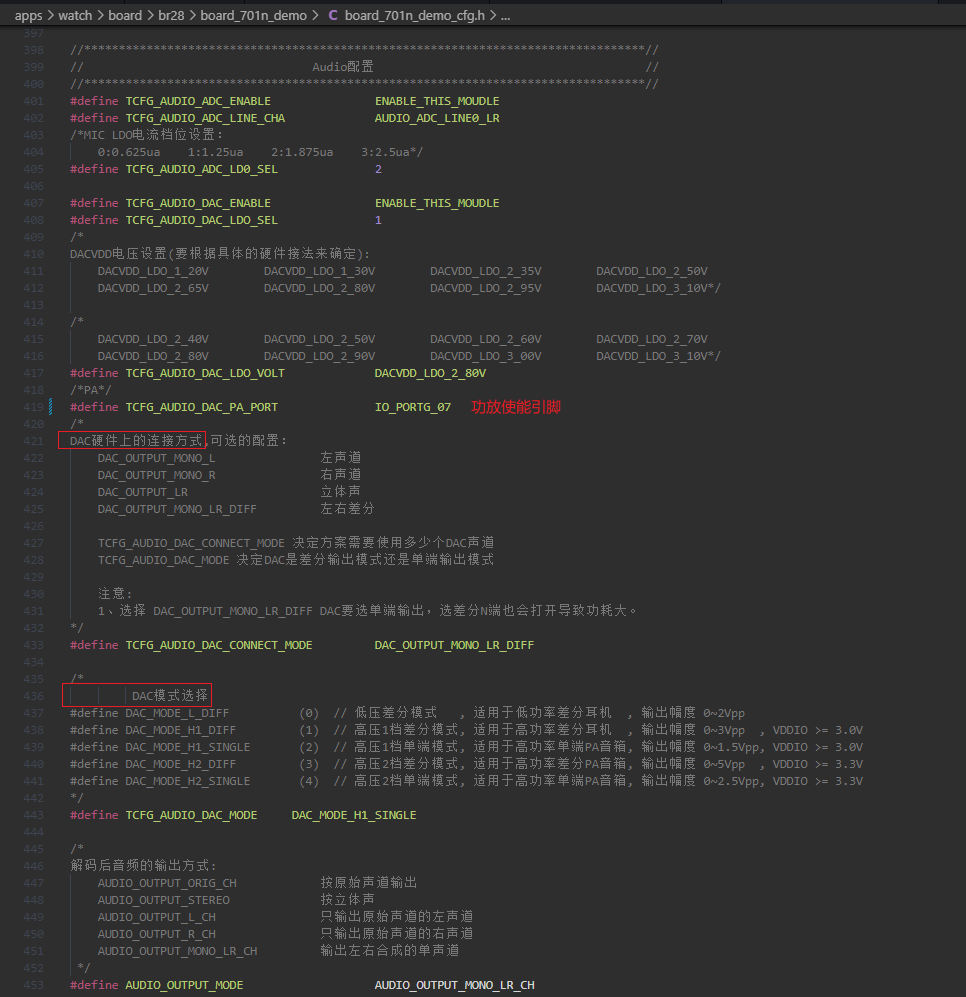Select the 'board' breadcrumb segment
The height and width of the screenshot is (997, 966).
pos(125,15)
